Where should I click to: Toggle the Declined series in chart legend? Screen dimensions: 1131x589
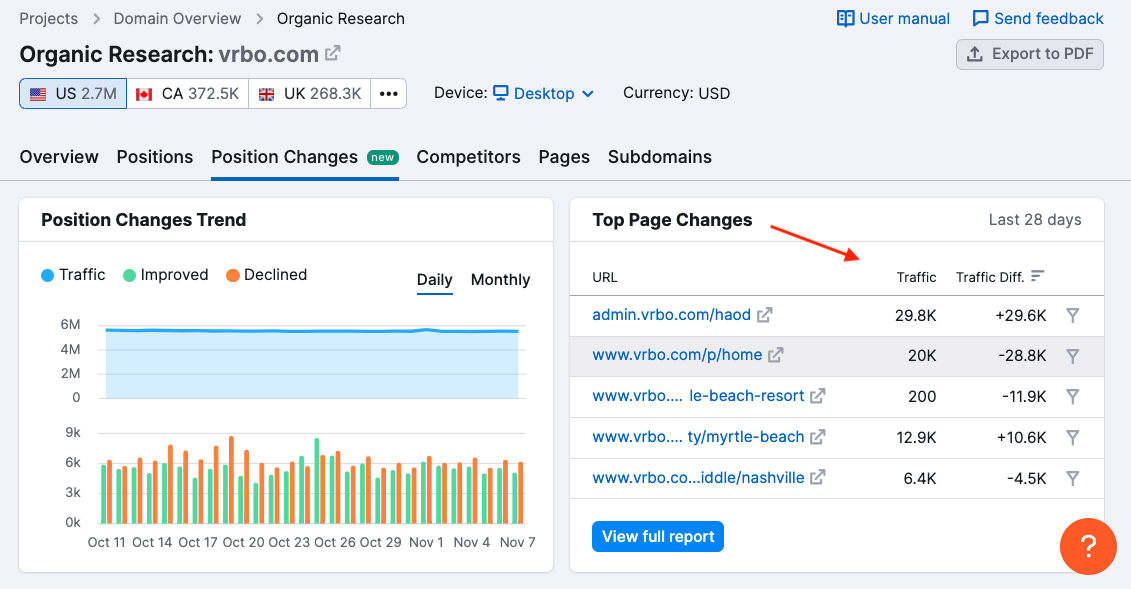[266, 275]
